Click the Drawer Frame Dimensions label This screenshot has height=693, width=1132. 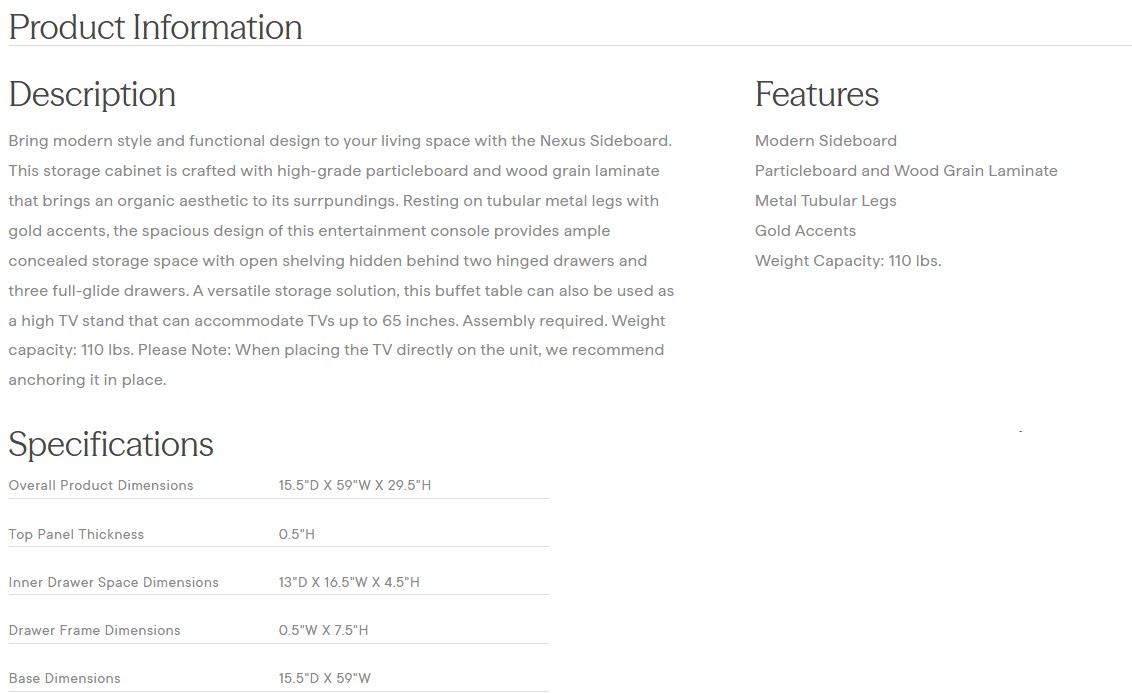click(94, 630)
